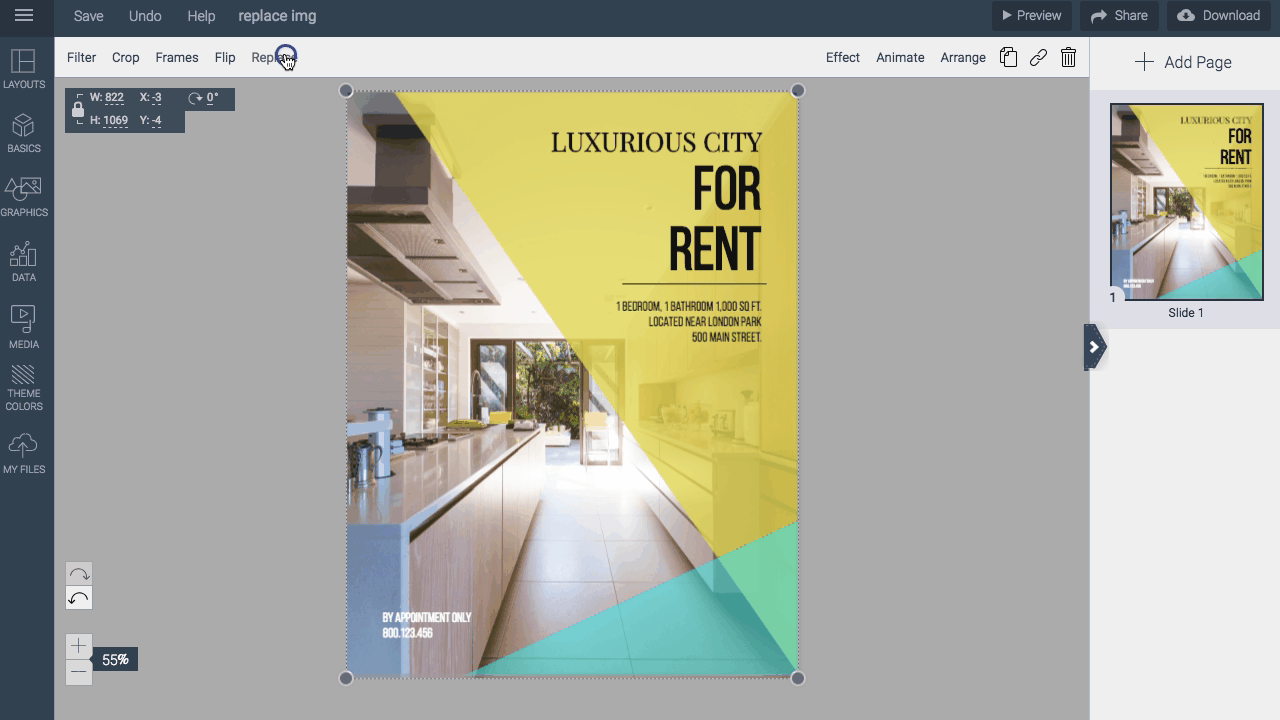The width and height of the screenshot is (1280, 720).
Task: Insert a link on the image
Action: [1038, 57]
